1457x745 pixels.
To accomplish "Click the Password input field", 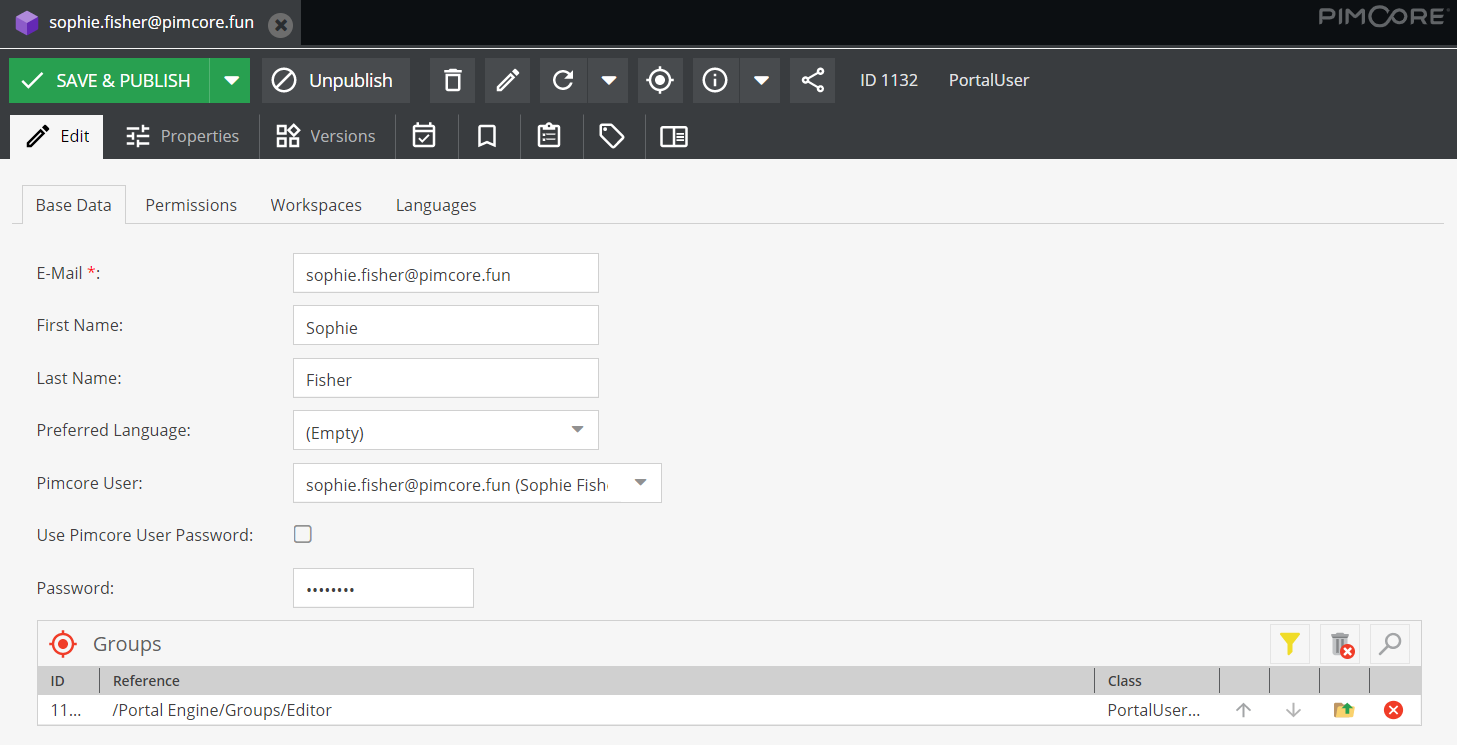I will click(383, 588).
